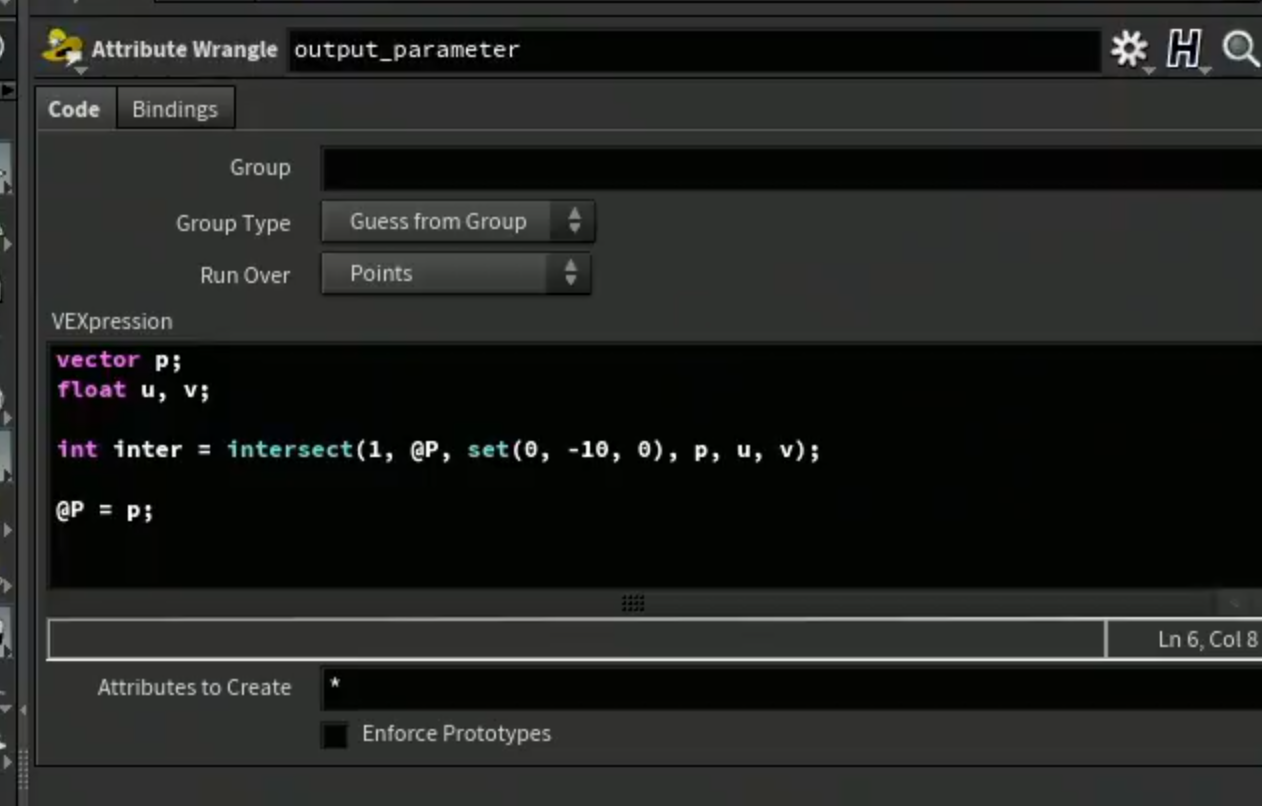Screen dimensions: 1262x806
Task: Open the gear settings menu icon
Action: [x=1129, y=48]
